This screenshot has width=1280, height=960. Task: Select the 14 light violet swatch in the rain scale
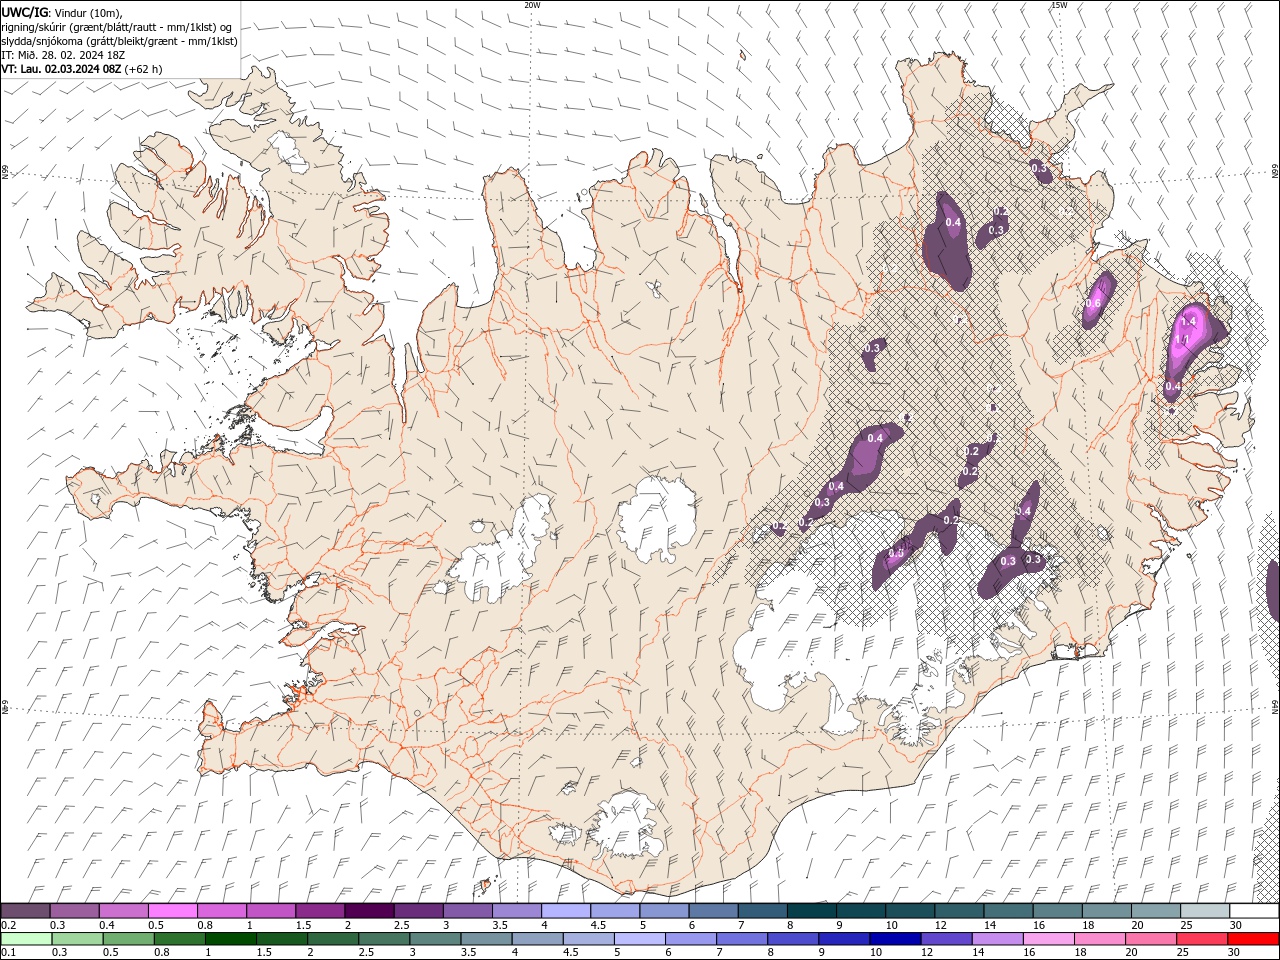click(x=996, y=939)
